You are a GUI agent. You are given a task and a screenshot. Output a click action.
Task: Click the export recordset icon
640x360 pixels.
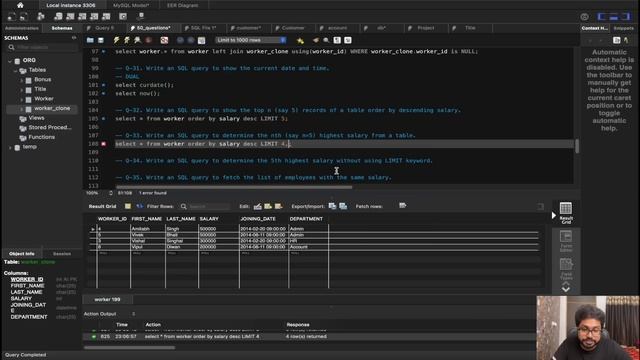[333, 206]
